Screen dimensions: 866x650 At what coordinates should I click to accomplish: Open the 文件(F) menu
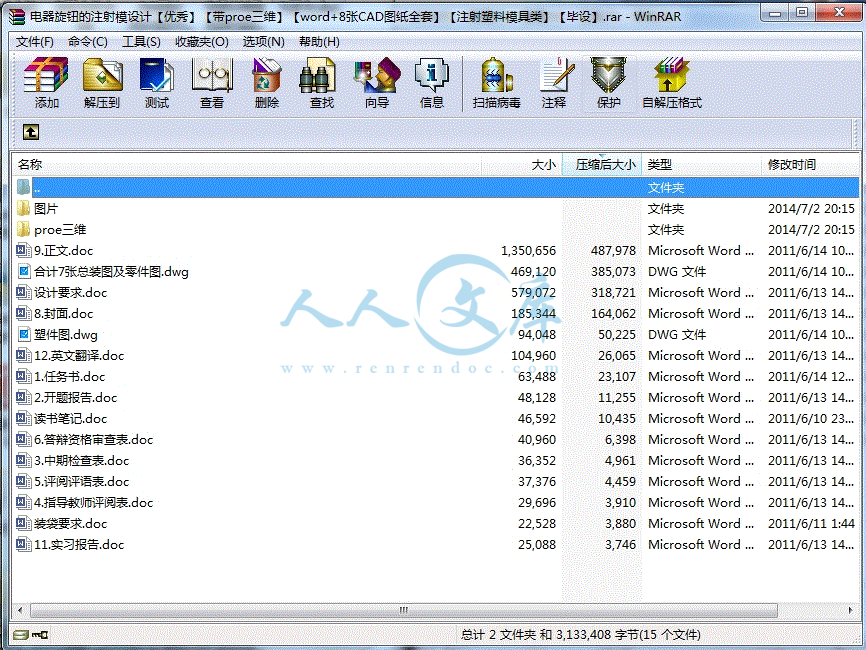(34, 41)
